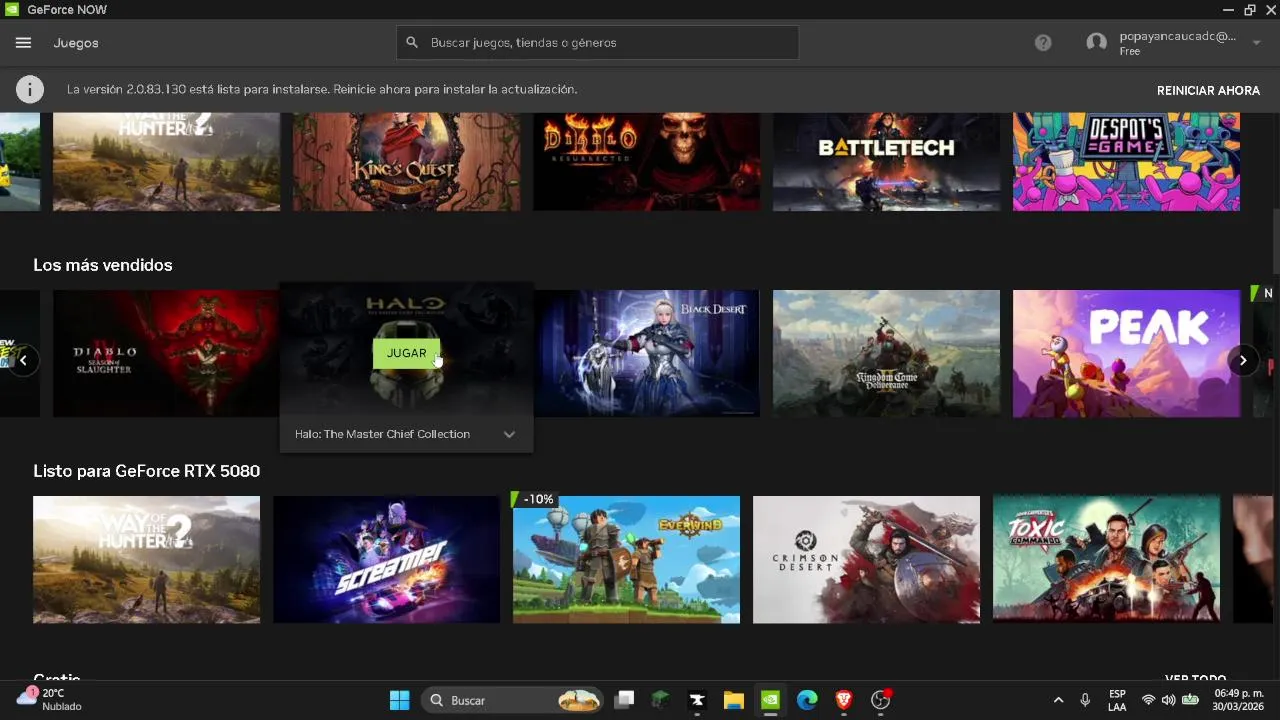
Task: Open Task View in taskbar
Action: click(x=624, y=700)
